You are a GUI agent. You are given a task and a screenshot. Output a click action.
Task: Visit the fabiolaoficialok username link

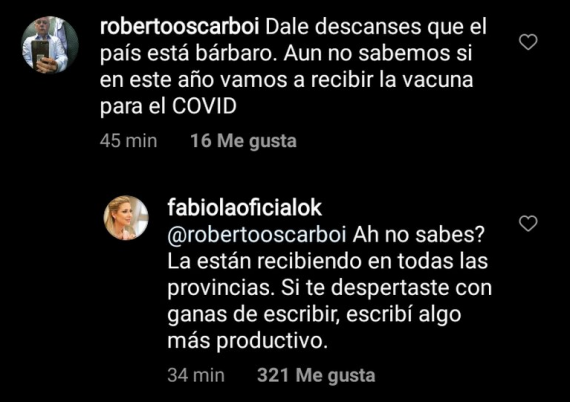click(x=245, y=208)
